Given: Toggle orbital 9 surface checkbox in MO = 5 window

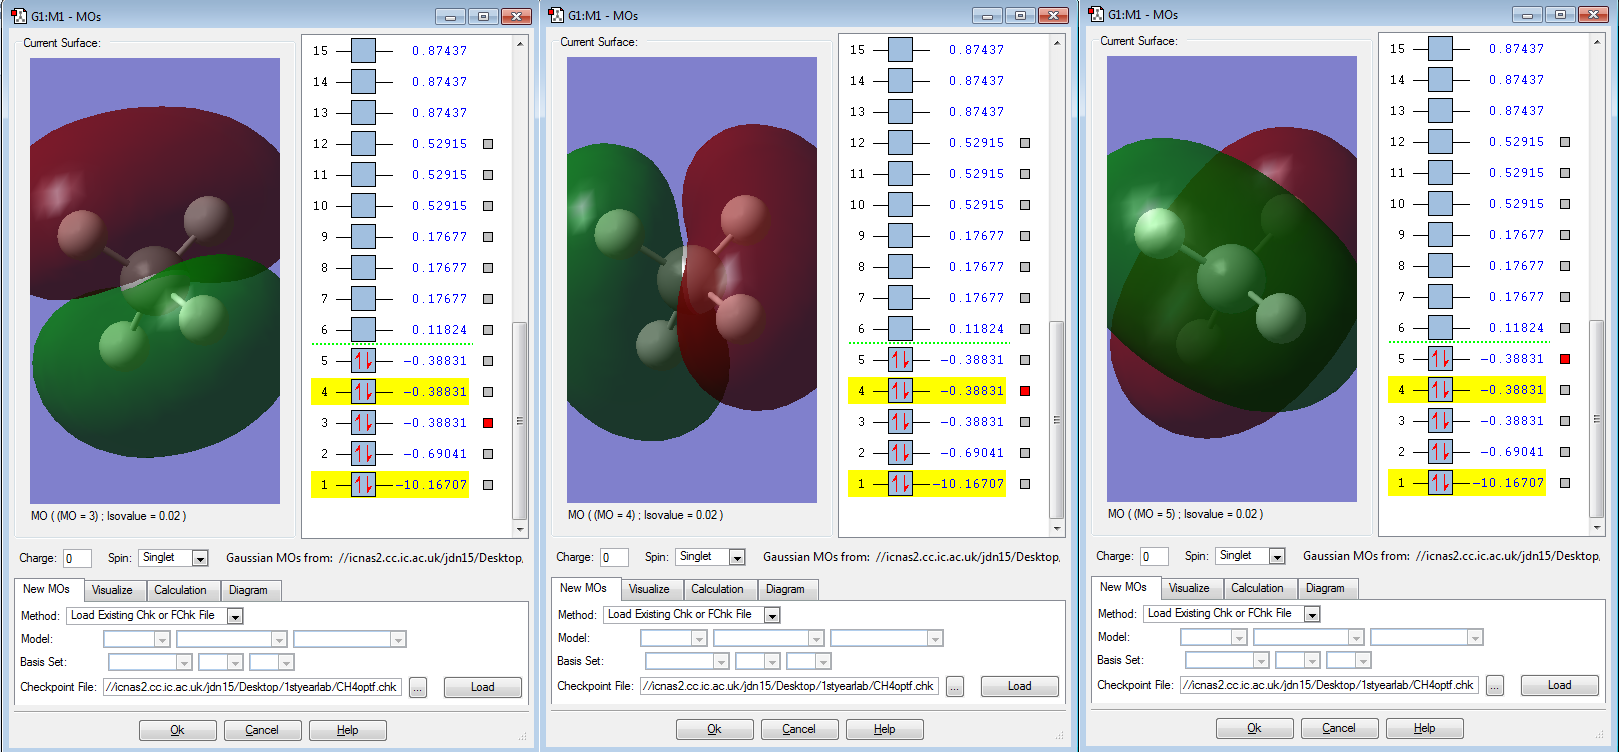Looking at the screenshot, I should pyautogui.click(x=1565, y=235).
